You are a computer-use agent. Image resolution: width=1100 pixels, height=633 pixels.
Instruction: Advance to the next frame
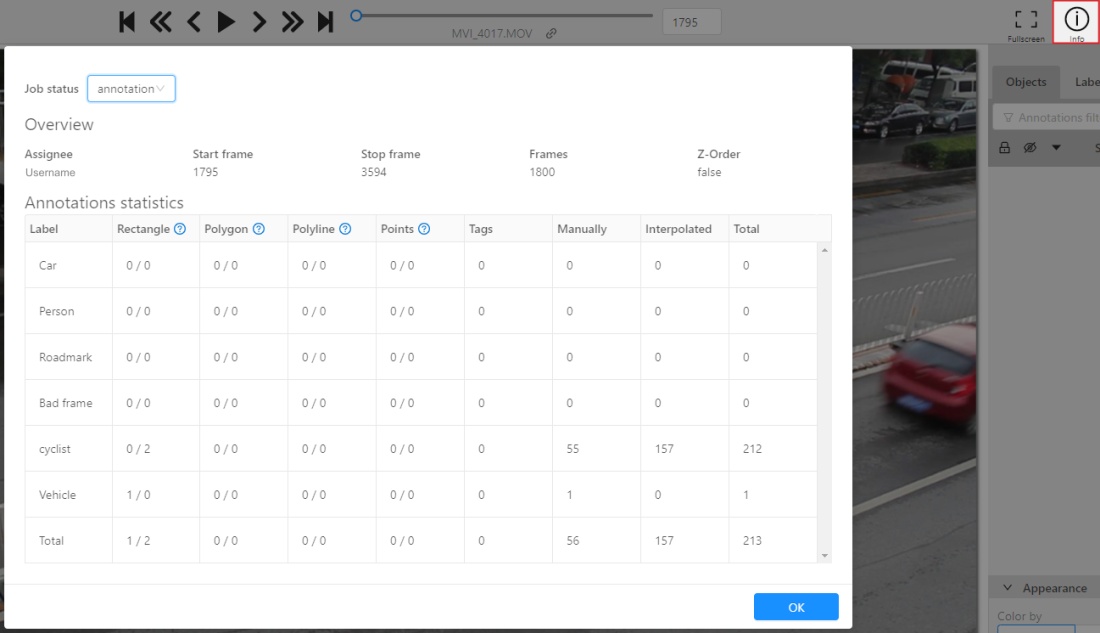259,22
